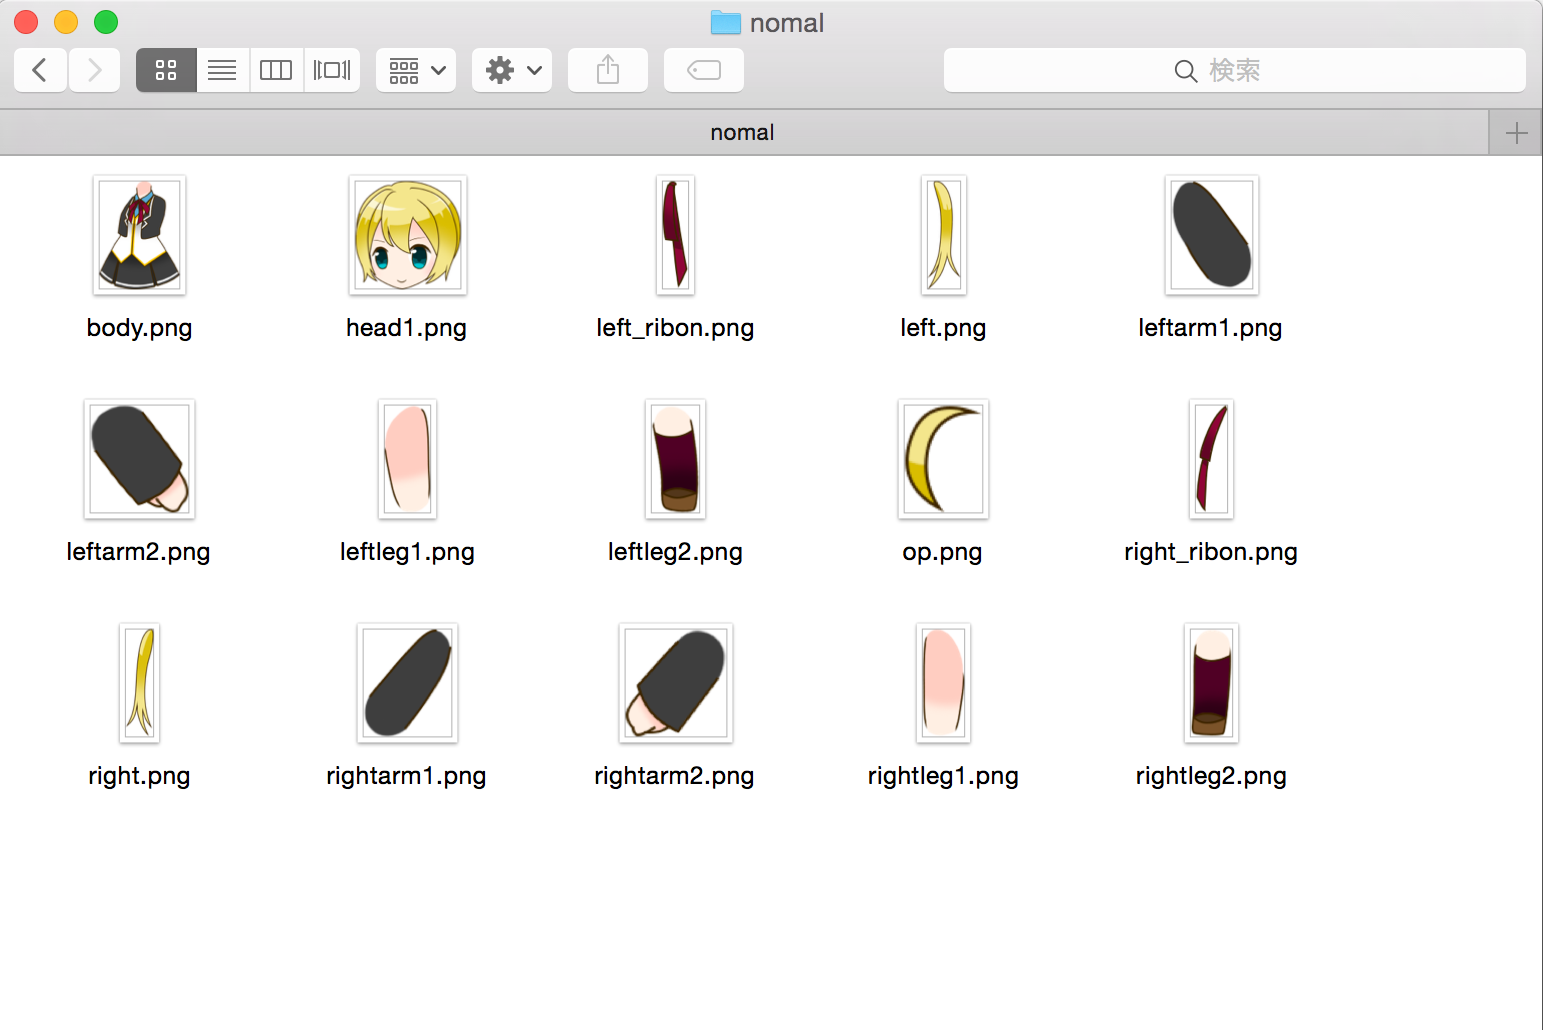Go back using the back arrow
This screenshot has height=1030, width=1543.
coord(40,70)
